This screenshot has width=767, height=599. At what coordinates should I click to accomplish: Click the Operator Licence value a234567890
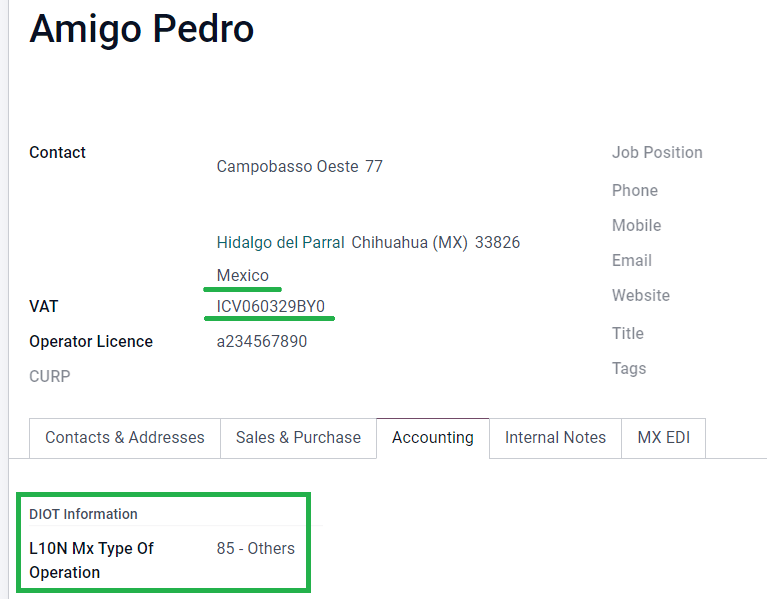pos(262,341)
